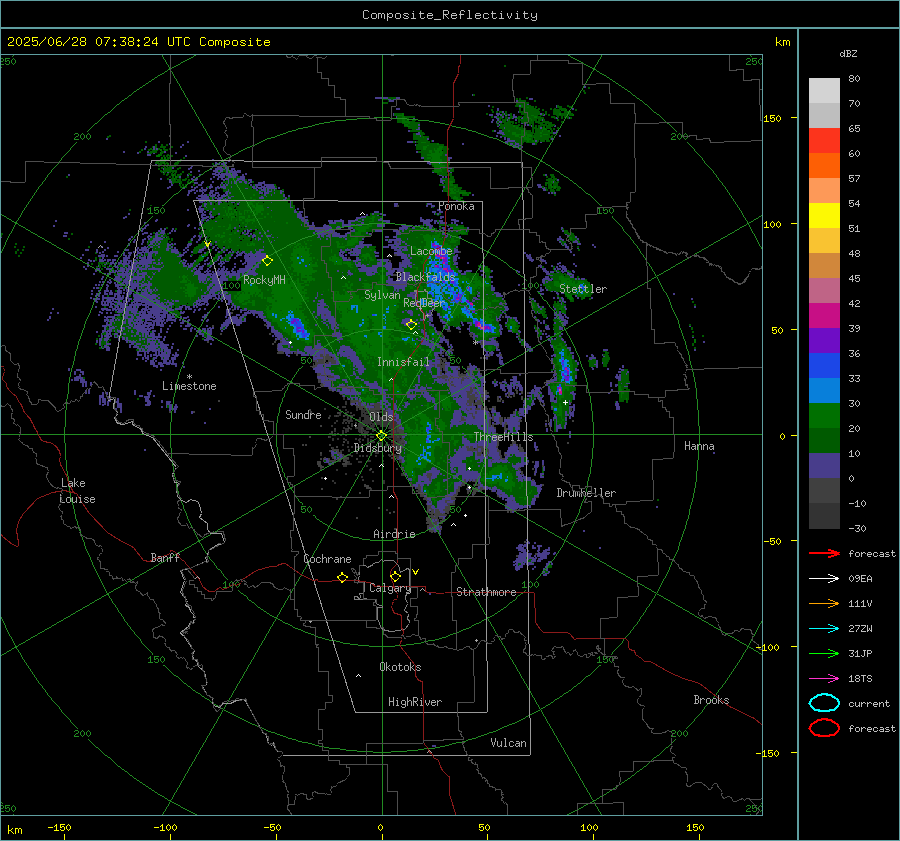Image resolution: width=900 pixels, height=841 pixels.
Task: Click the asterisk marker above Limestone
Action: [x=189, y=377]
